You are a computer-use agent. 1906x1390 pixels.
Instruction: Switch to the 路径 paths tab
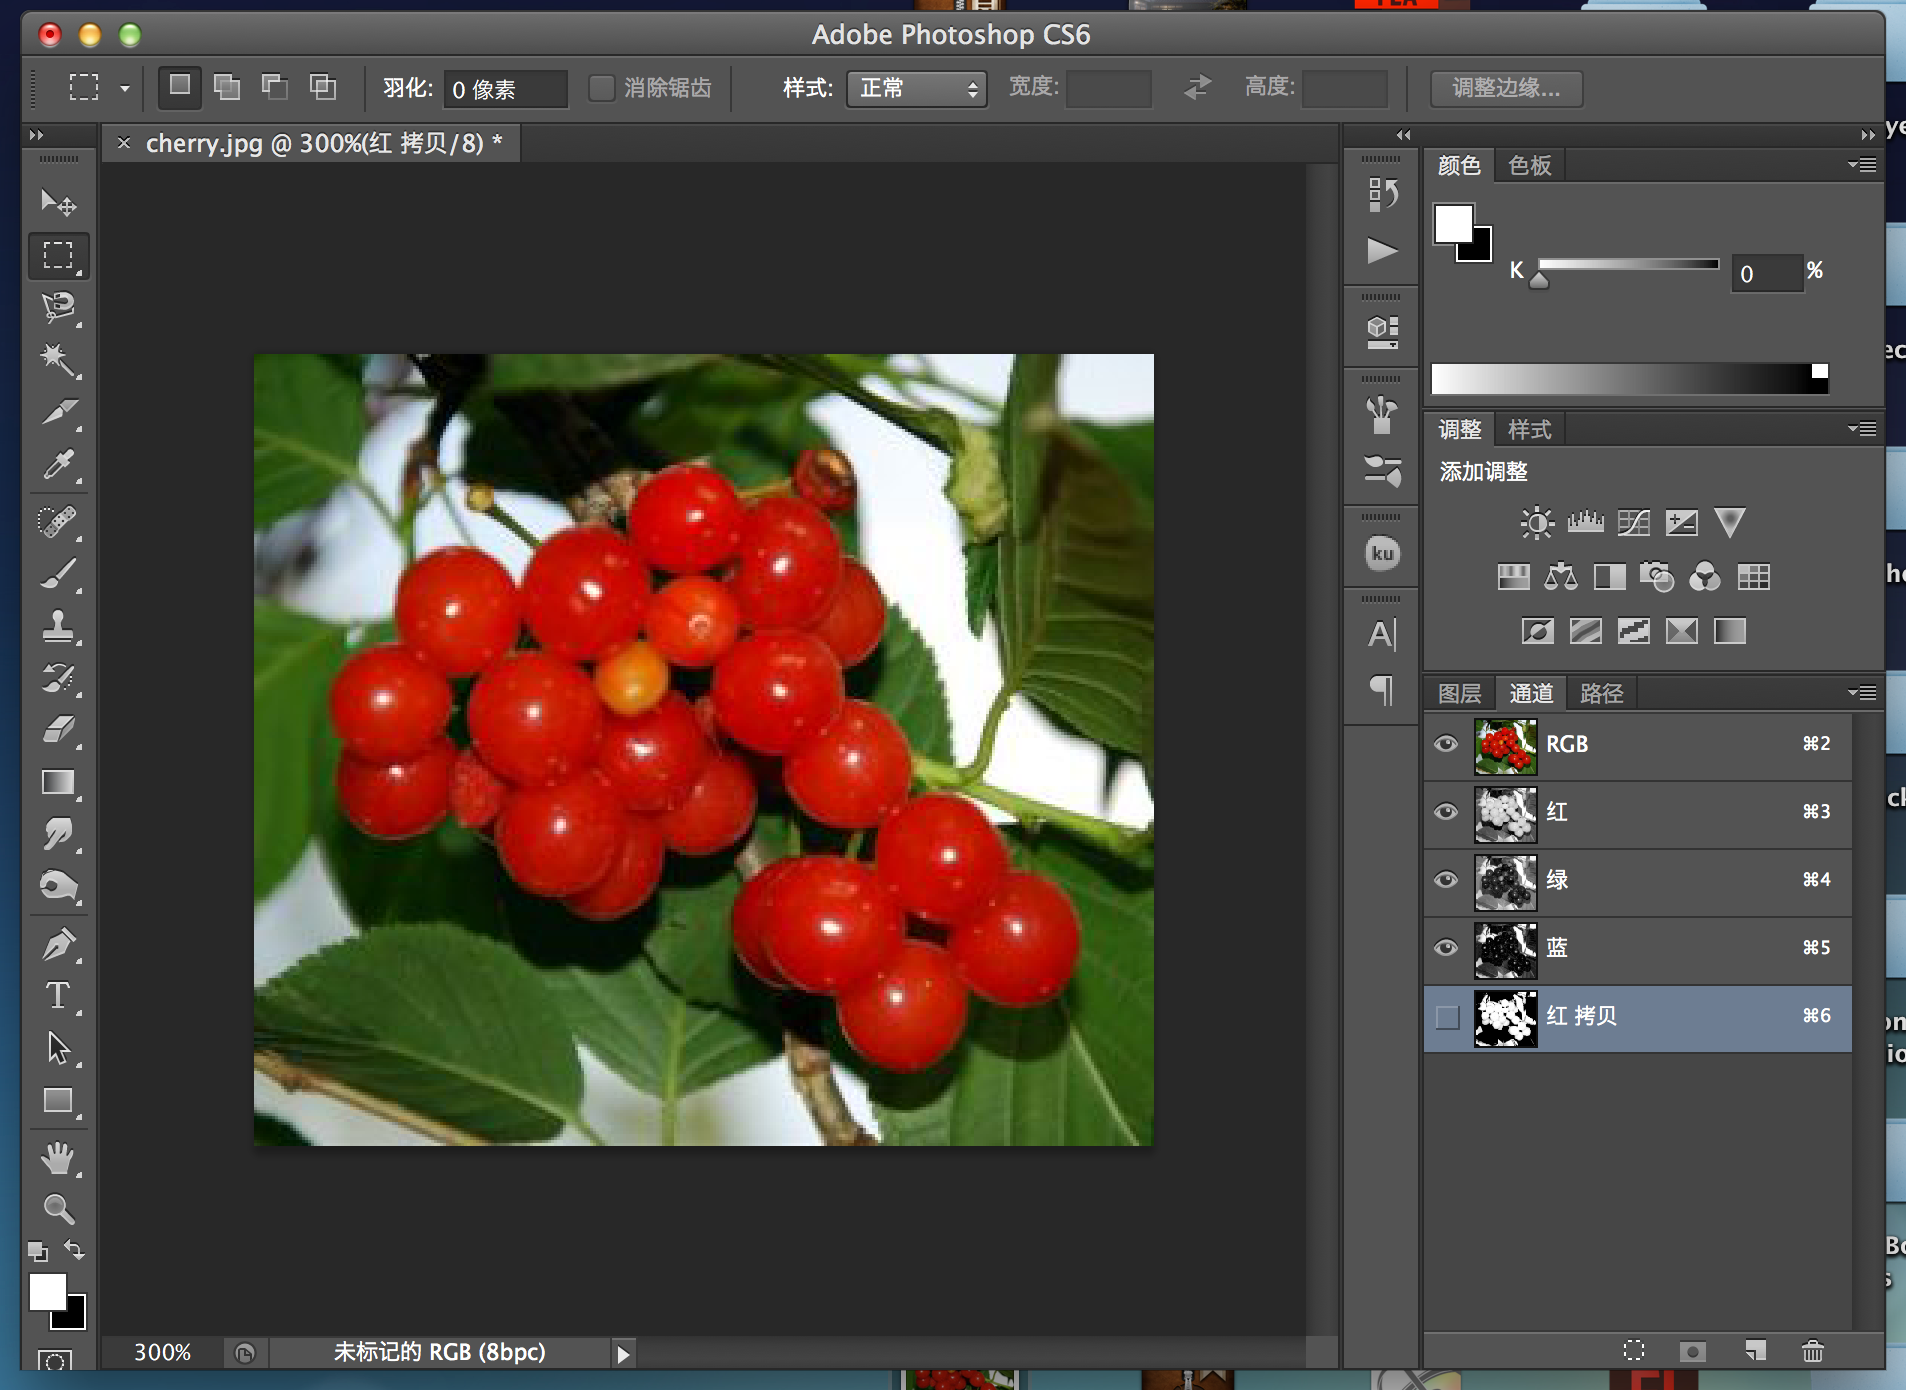tap(1602, 694)
